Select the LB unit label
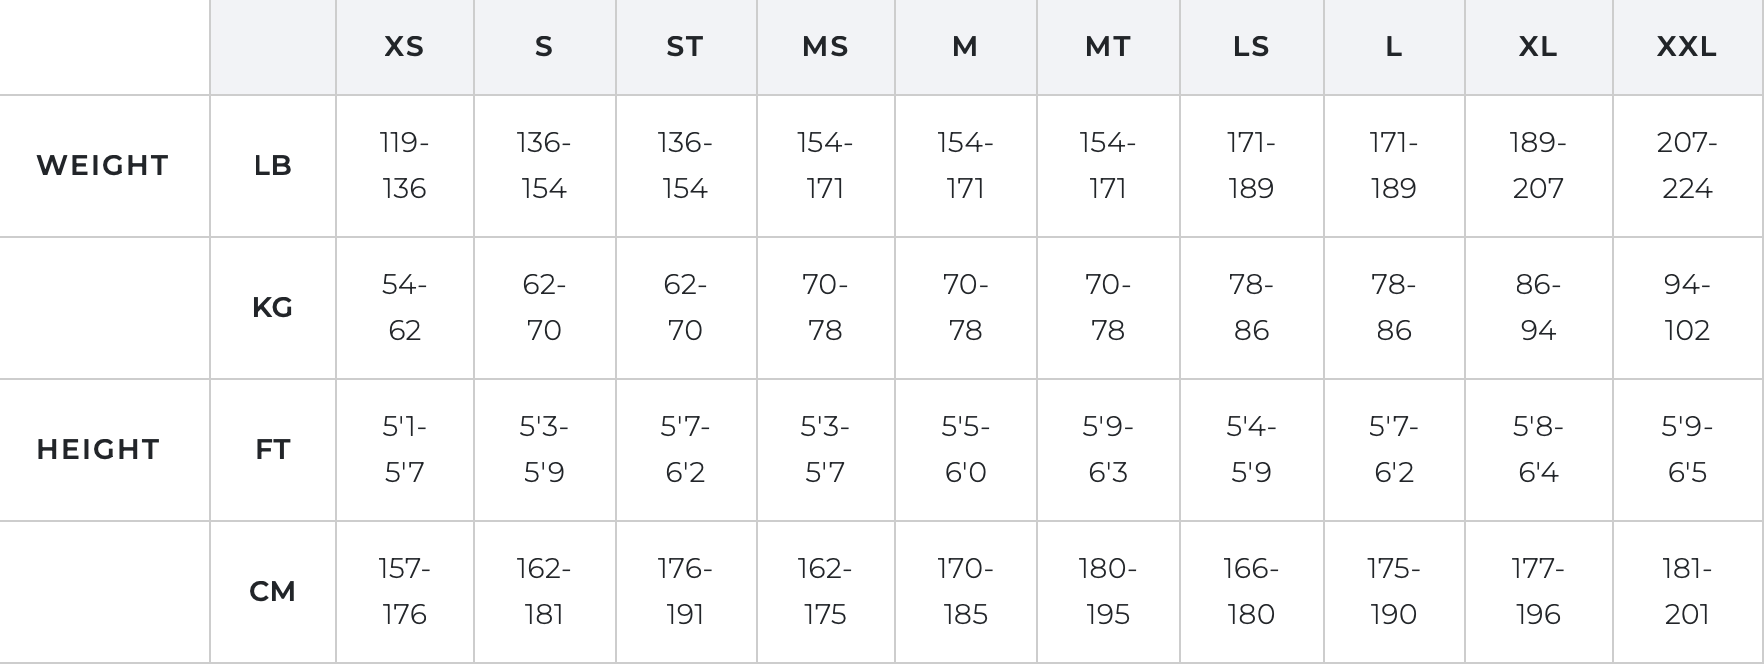This screenshot has height=664, width=1764. (x=272, y=166)
